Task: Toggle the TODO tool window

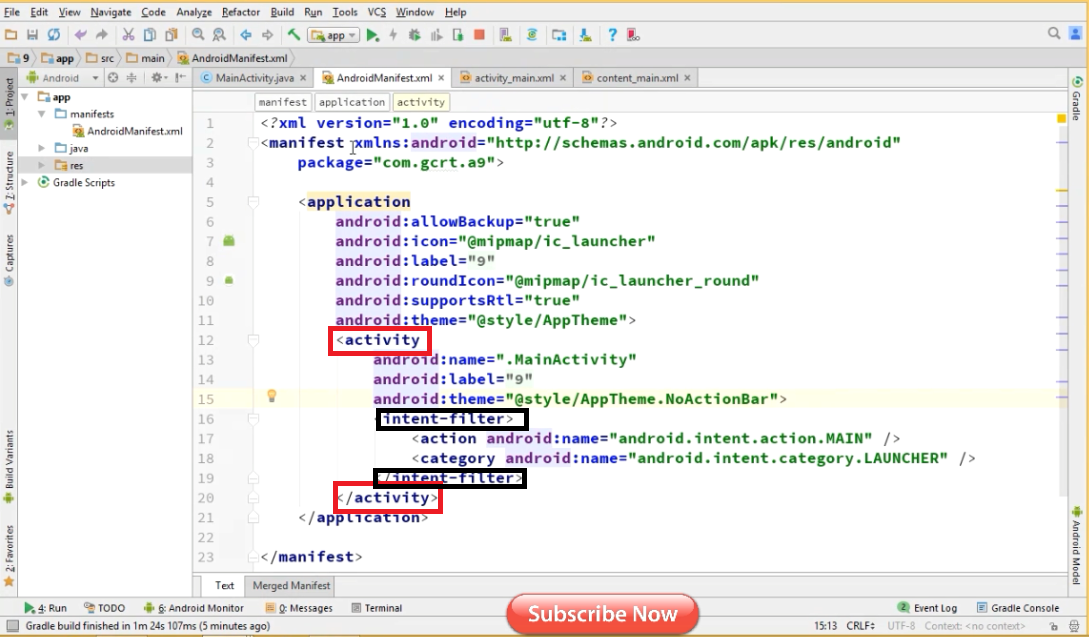Action: (104, 608)
